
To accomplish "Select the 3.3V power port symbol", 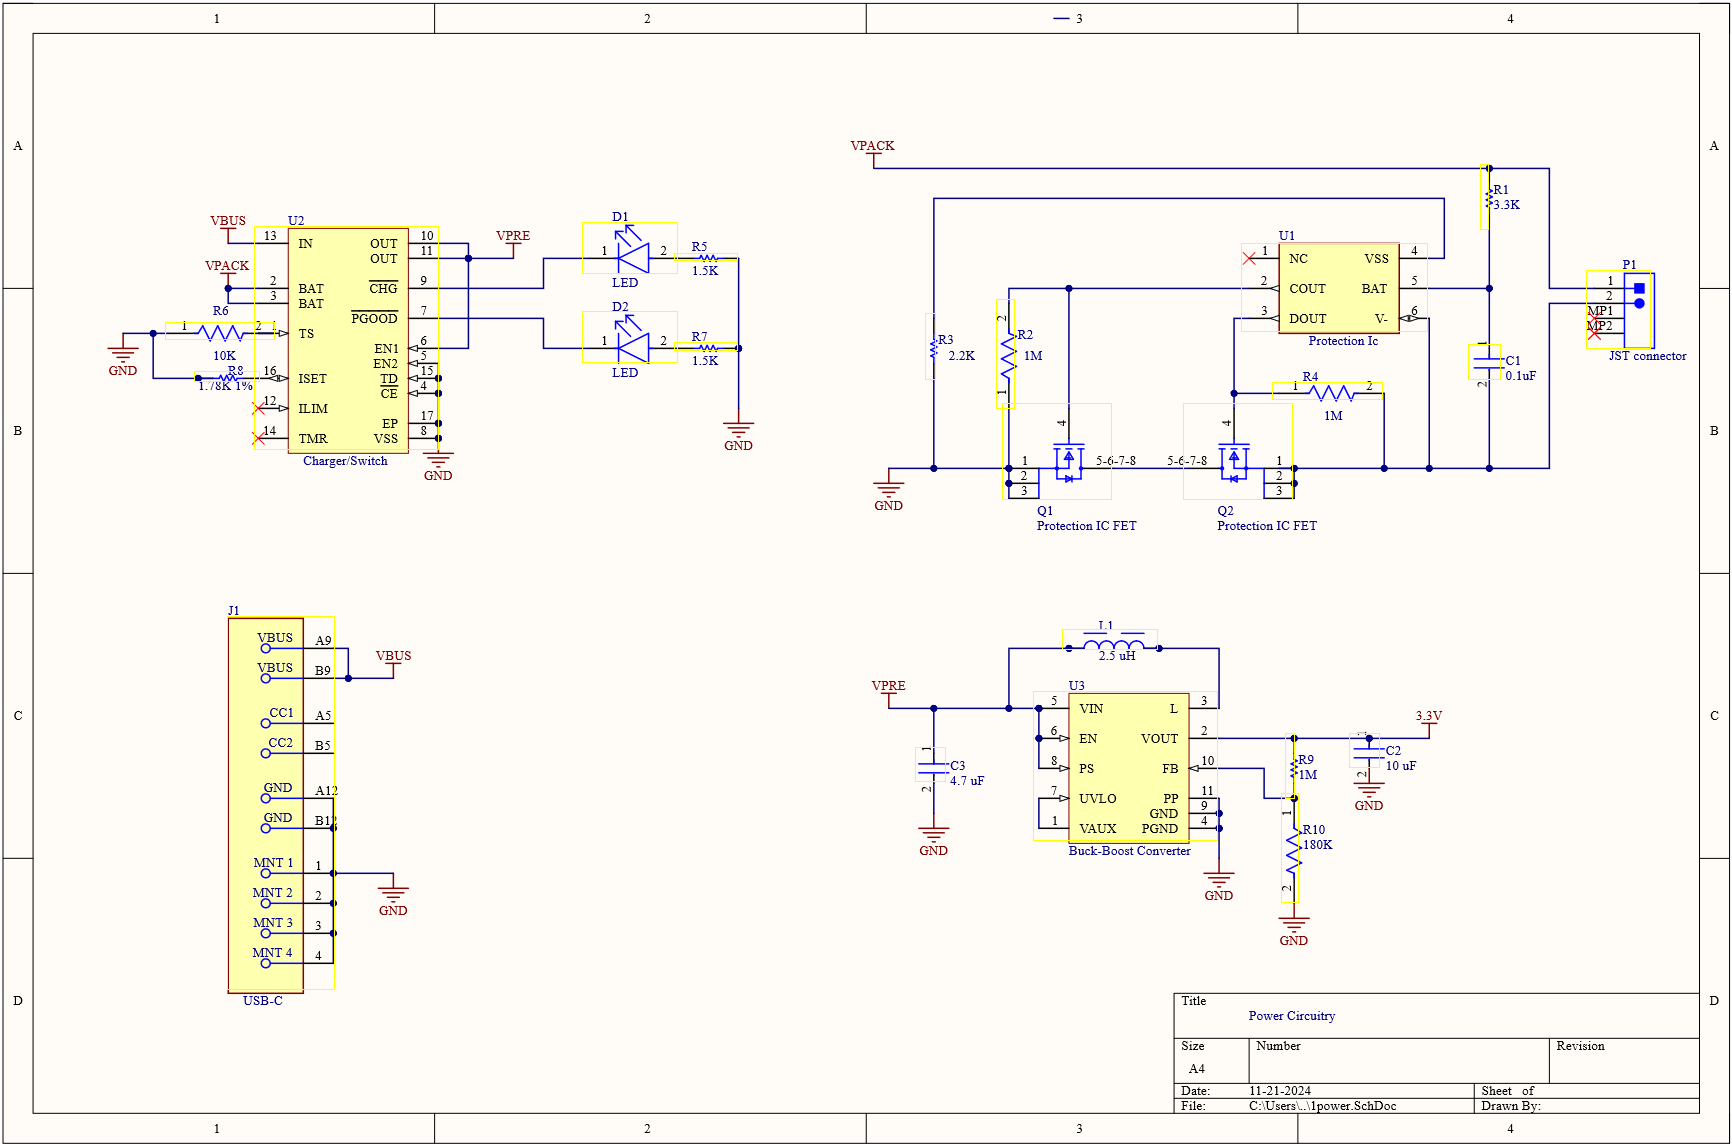I will (1428, 717).
